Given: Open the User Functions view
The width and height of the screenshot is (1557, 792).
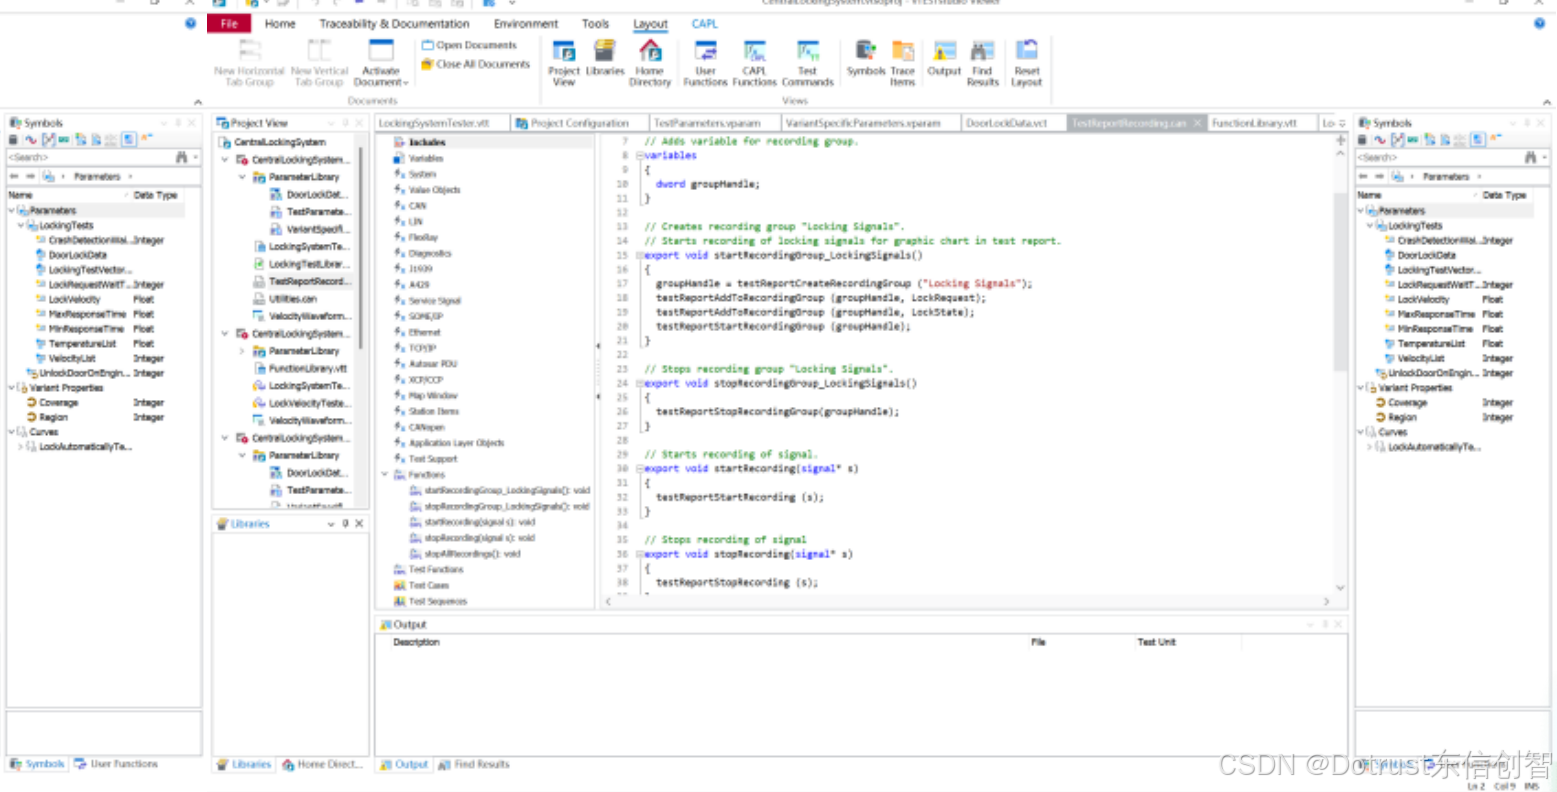Looking at the screenshot, I should [705, 62].
